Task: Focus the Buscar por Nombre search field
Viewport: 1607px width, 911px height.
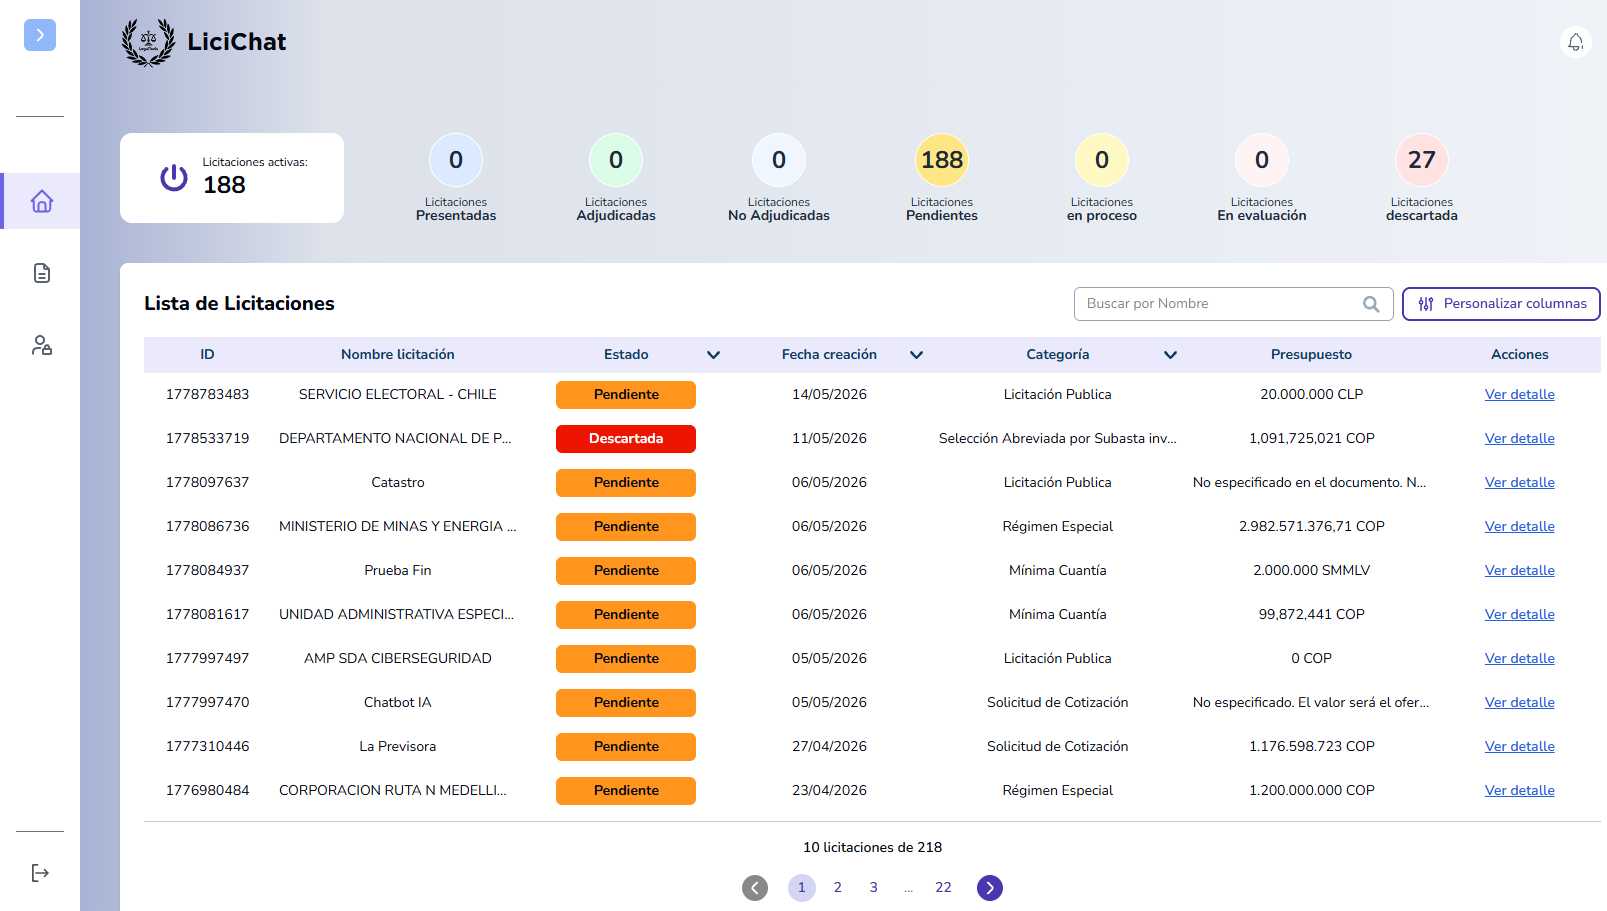Action: pos(1233,304)
